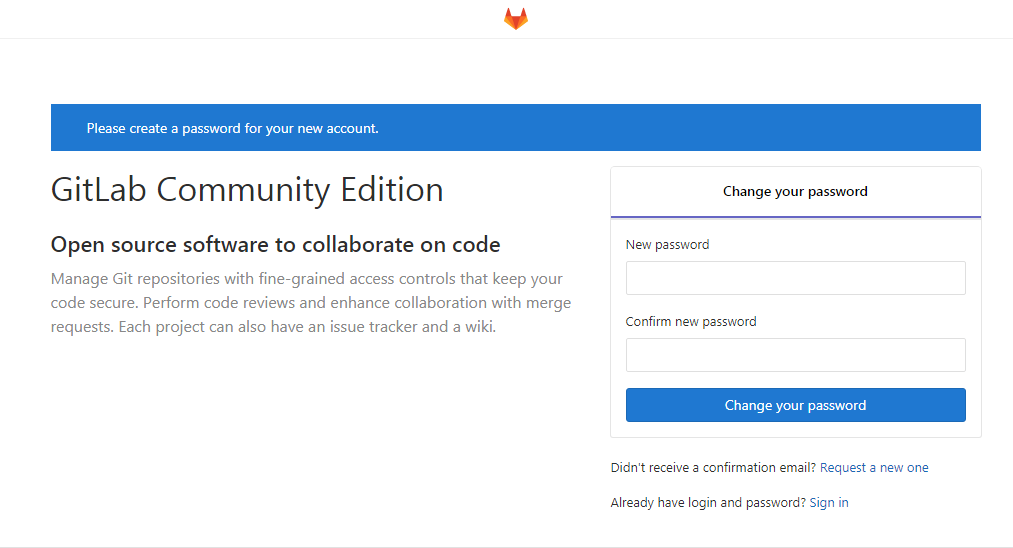Select the Change your password tab header
This screenshot has height=548, width=1013.
click(795, 192)
